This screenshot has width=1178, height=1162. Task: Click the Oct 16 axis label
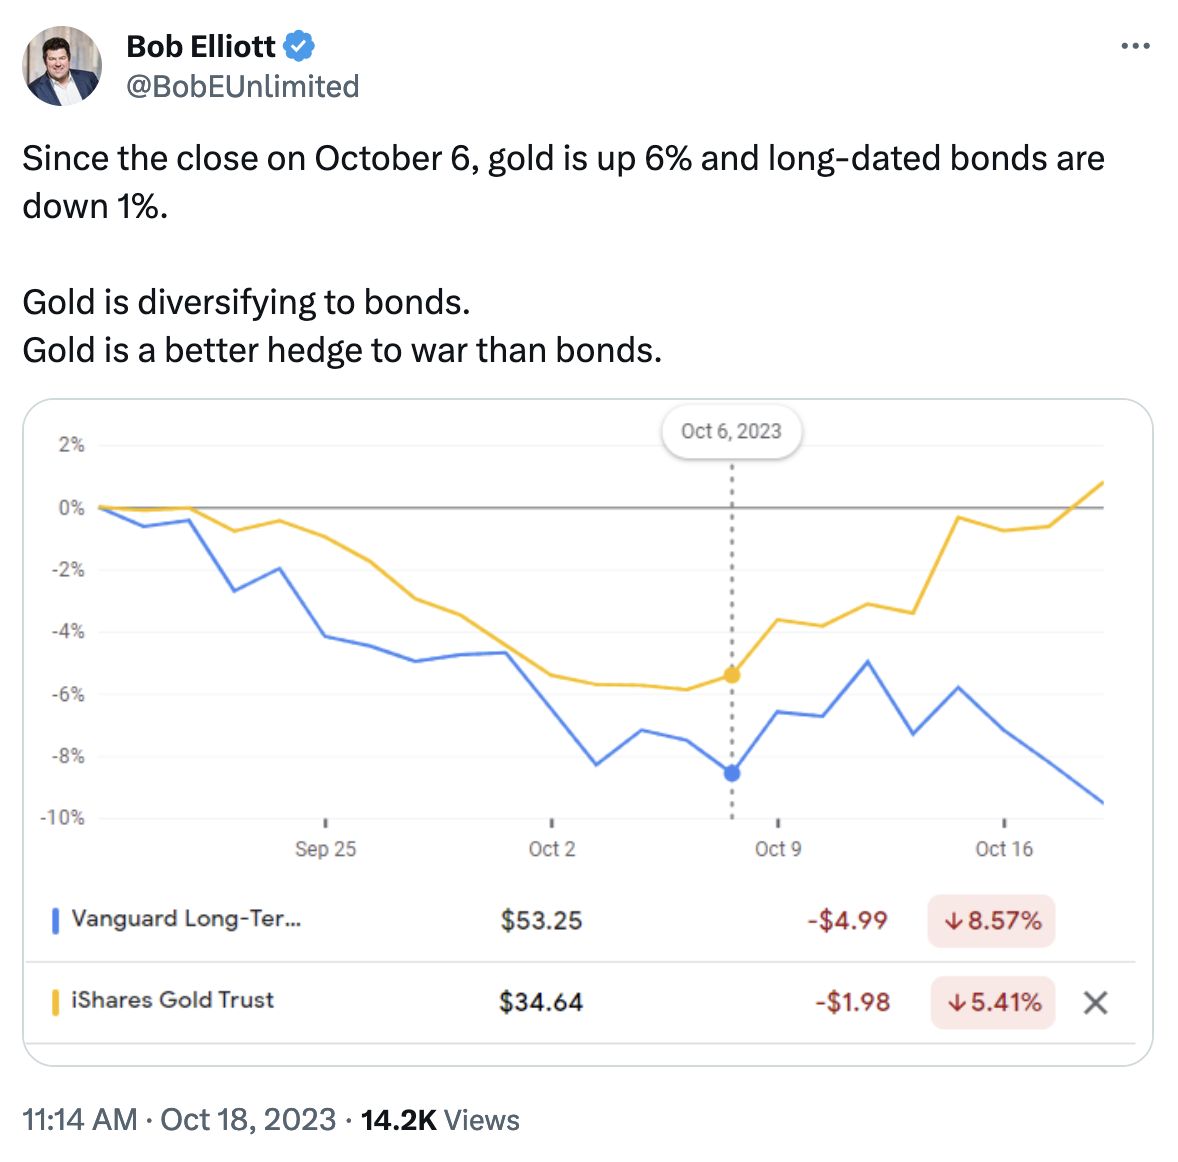tap(1004, 849)
